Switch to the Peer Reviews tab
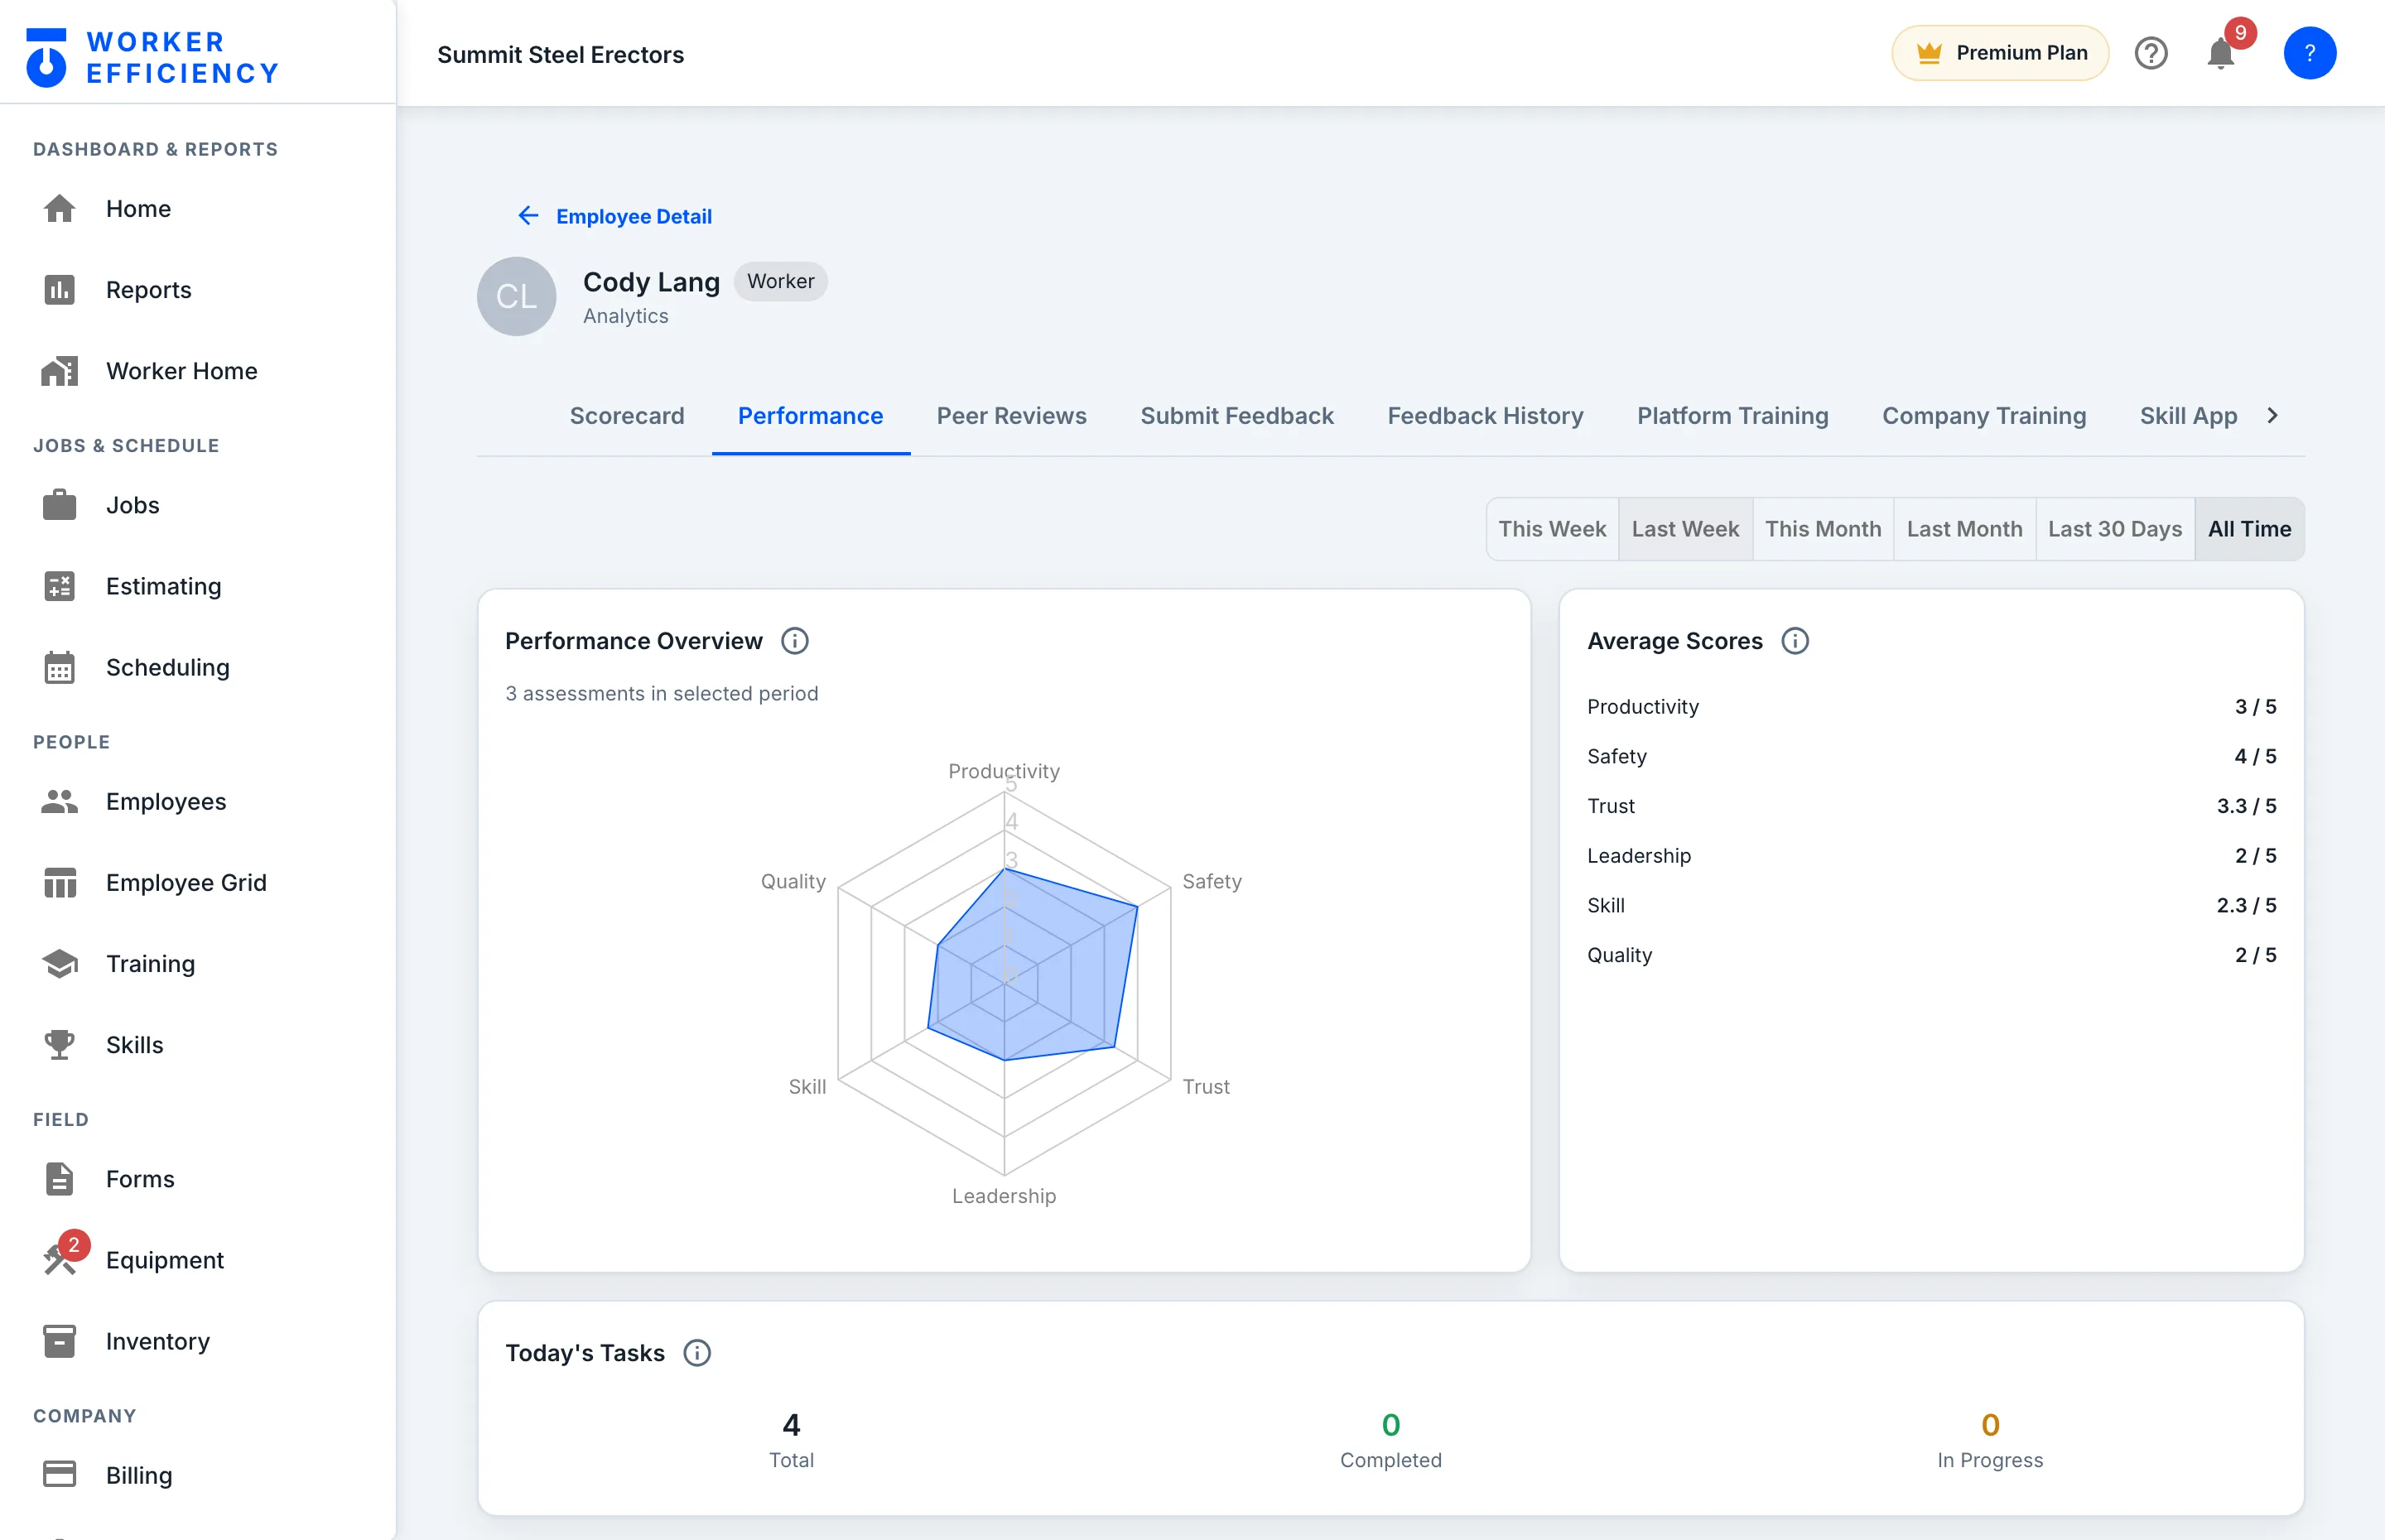Image resolution: width=2385 pixels, height=1540 pixels. (x=1011, y=415)
